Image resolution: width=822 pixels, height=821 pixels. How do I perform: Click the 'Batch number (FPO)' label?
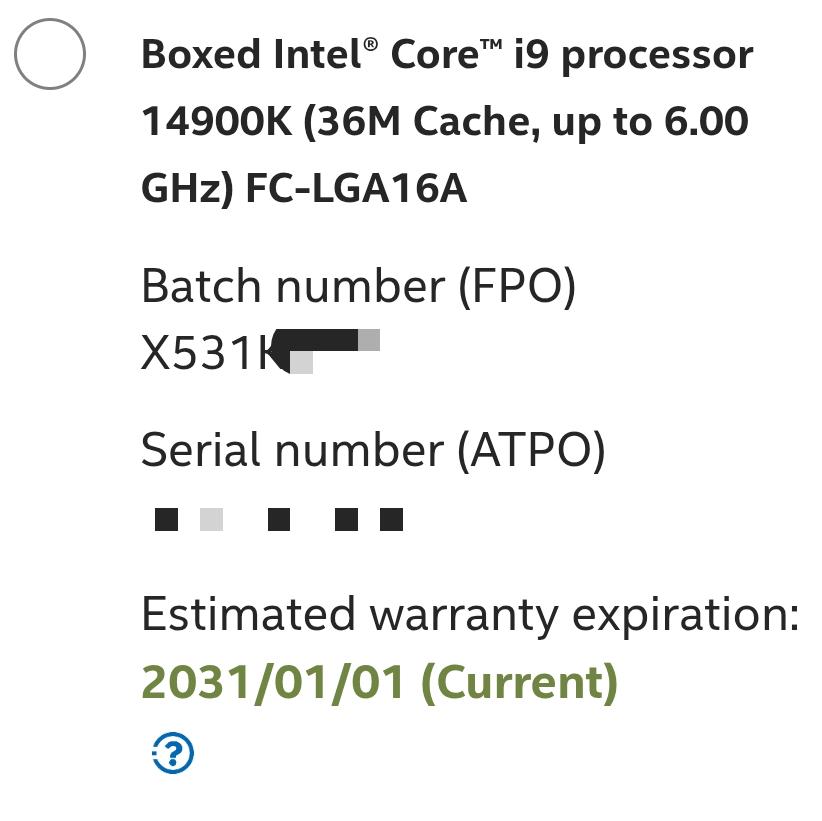click(x=358, y=287)
